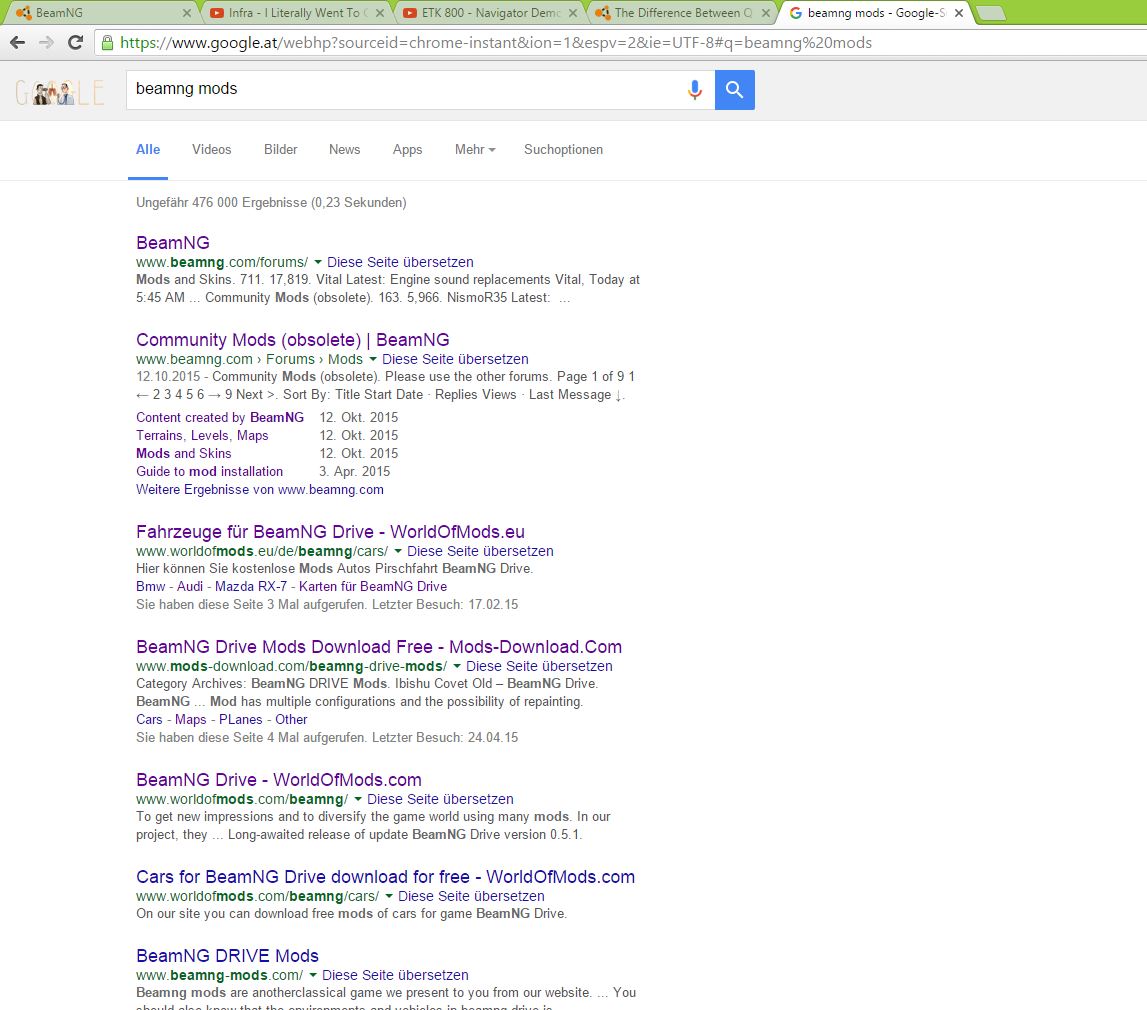Open the Mazda RX-7 sitelink
Image resolution: width=1147 pixels, height=1010 pixels.
(251, 587)
